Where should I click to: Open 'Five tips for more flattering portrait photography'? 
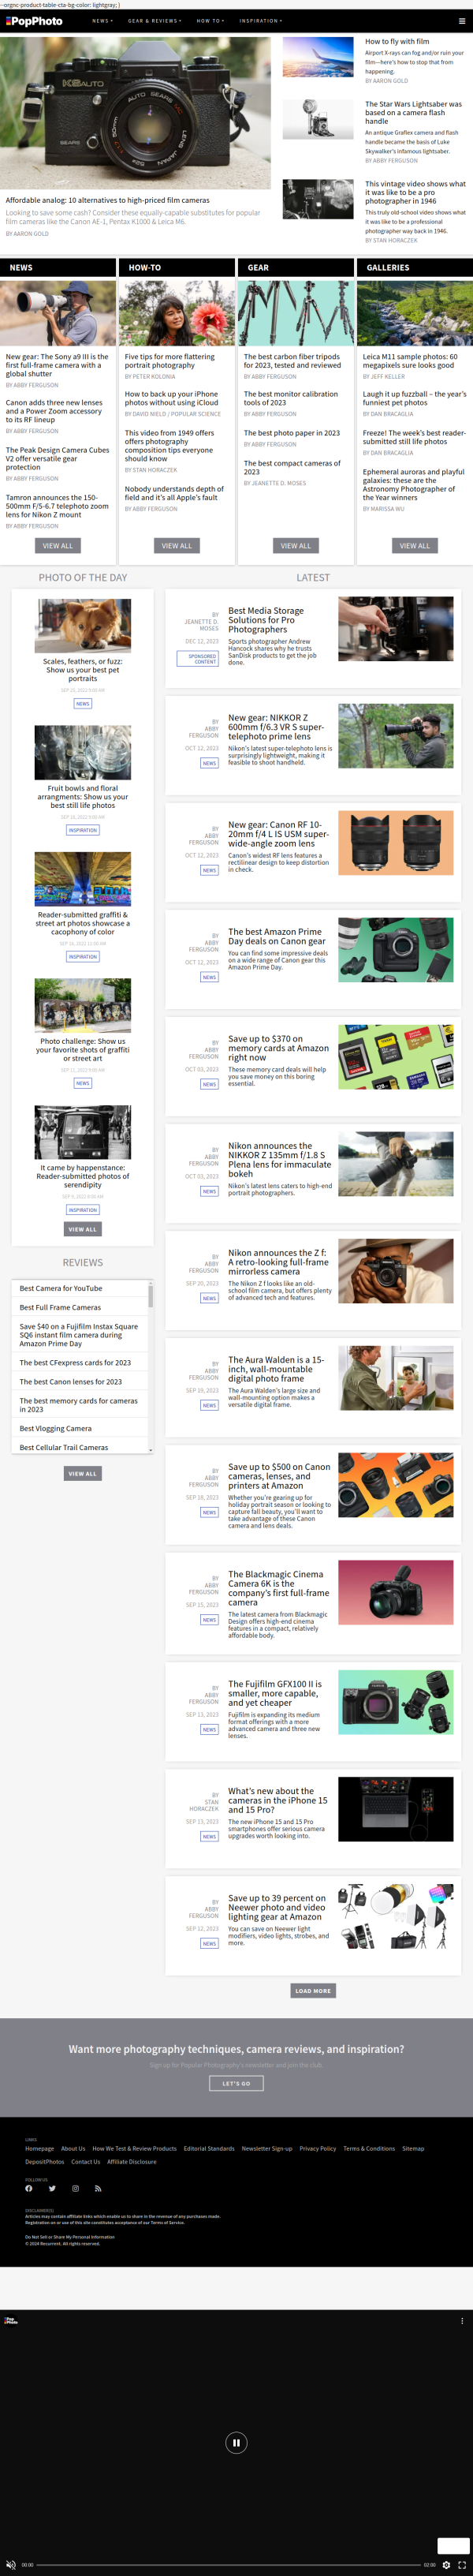[170, 361]
